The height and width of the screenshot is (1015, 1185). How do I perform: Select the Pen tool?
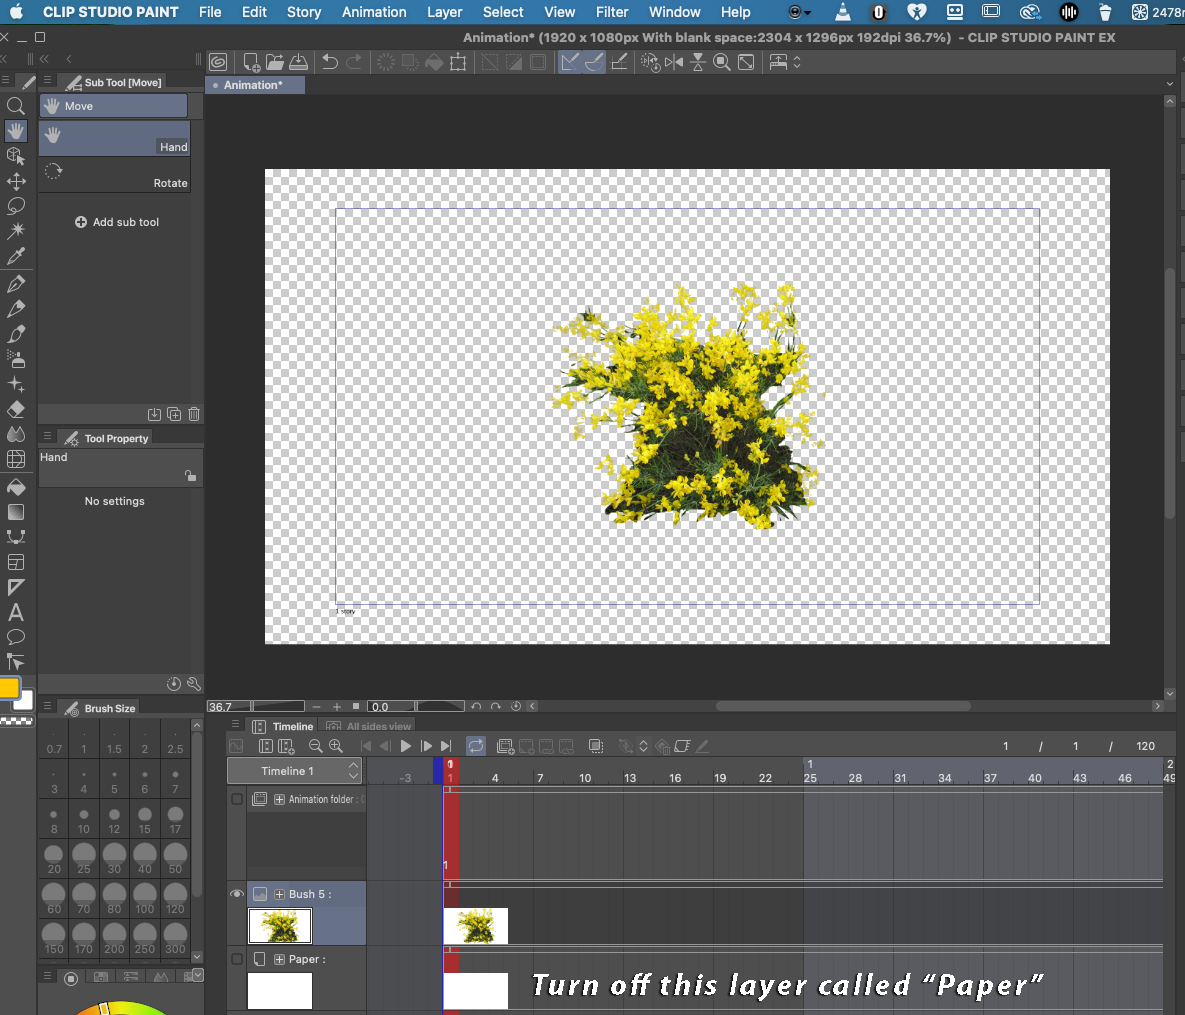coord(15,284)
